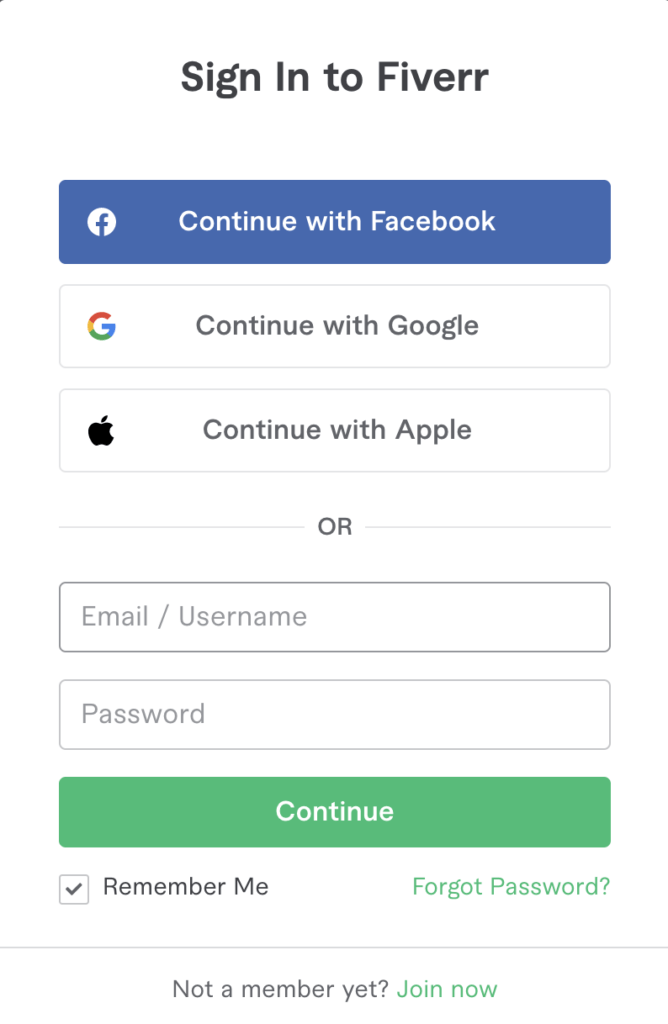The image size is (668, 1024).
Task: Click the checkmark icon beside Remember Me
Action: (74, 889)
